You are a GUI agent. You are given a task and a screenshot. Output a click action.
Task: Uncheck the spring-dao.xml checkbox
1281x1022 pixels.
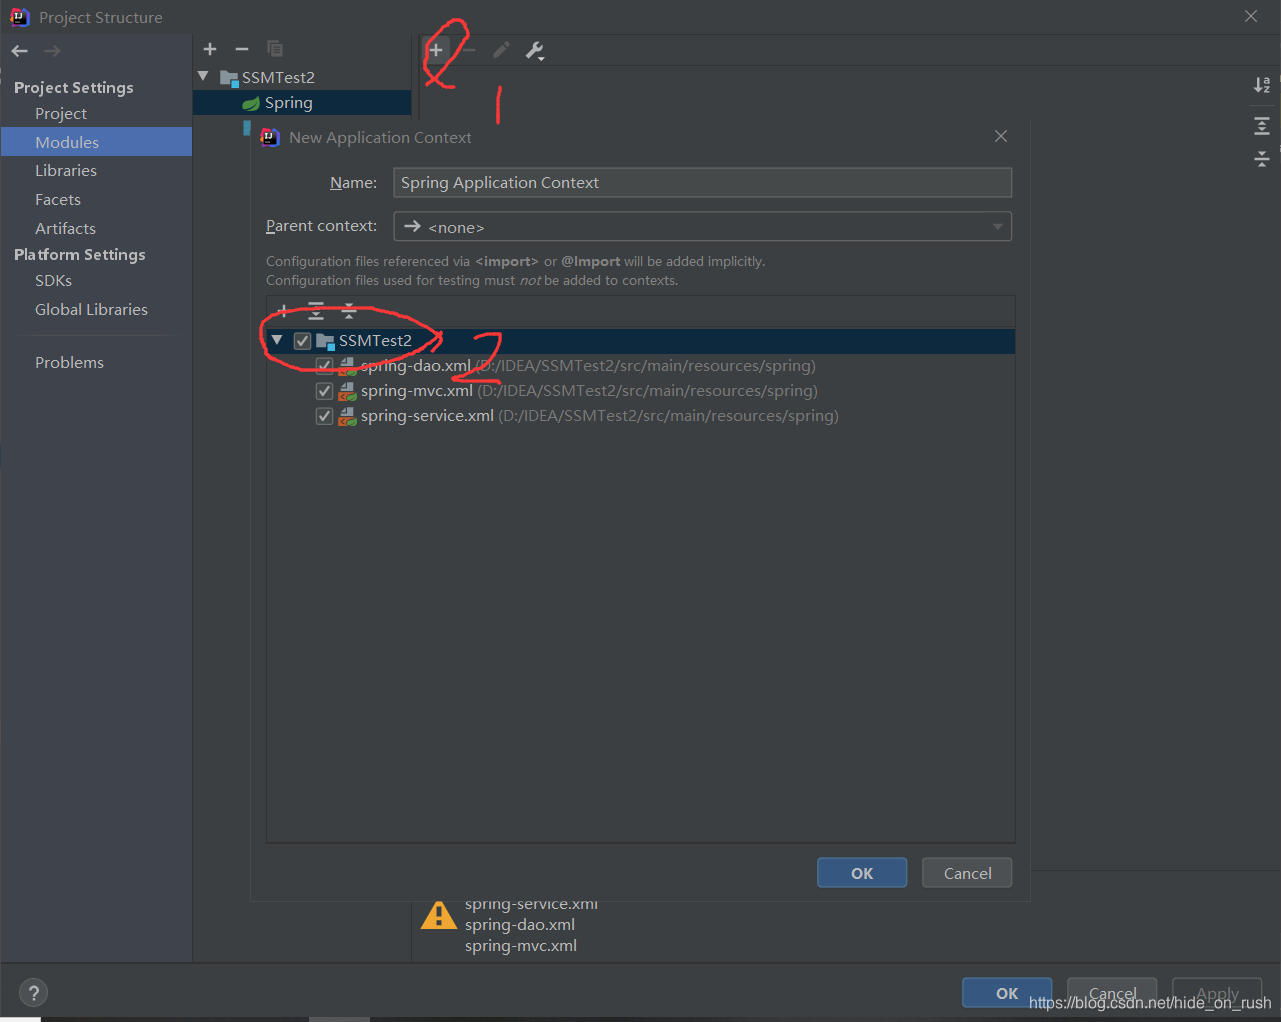[324, 366]
